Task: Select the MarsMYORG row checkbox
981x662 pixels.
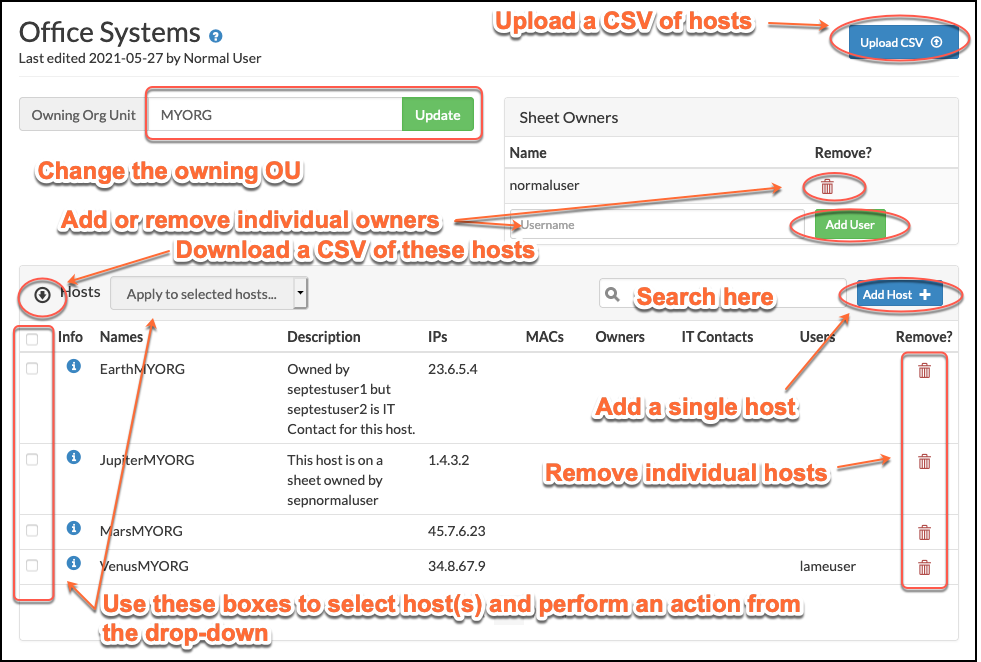Action: click(x=32, y=531)
